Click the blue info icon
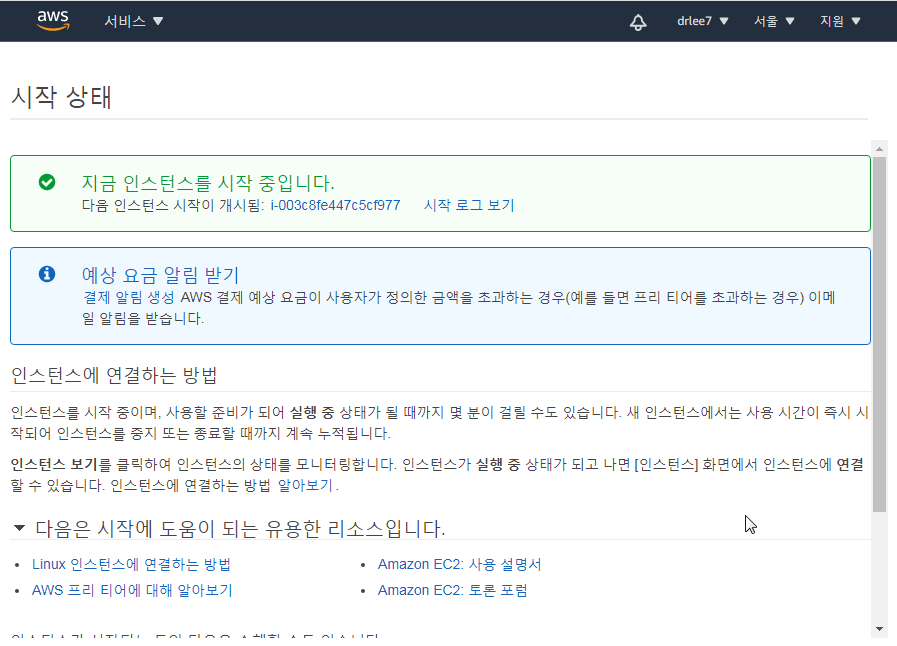The width and height of the screenshot is (897, 646). pyautogui.click(x=47, y=274)
